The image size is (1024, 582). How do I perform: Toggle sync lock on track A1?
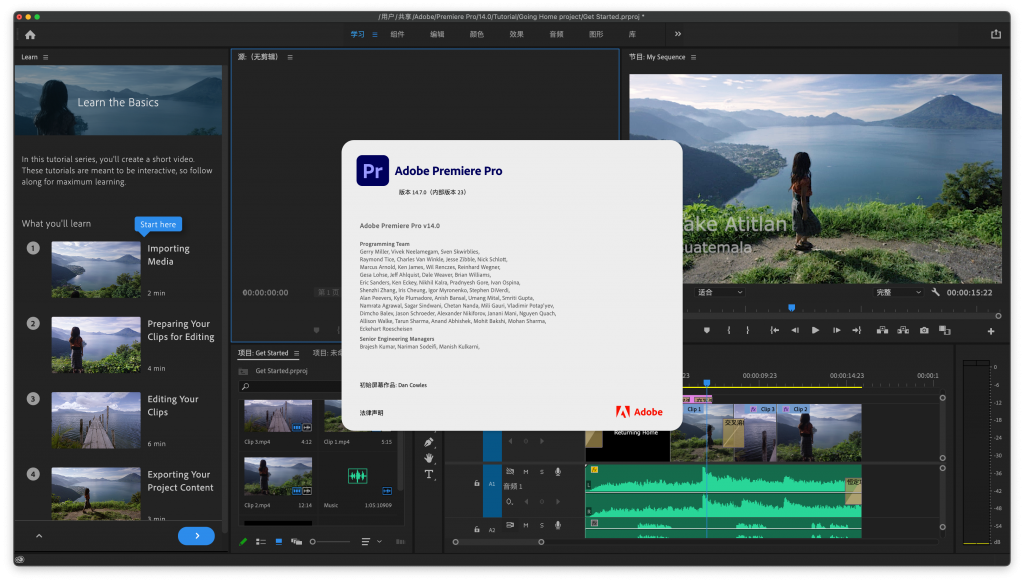click(510, 472)
